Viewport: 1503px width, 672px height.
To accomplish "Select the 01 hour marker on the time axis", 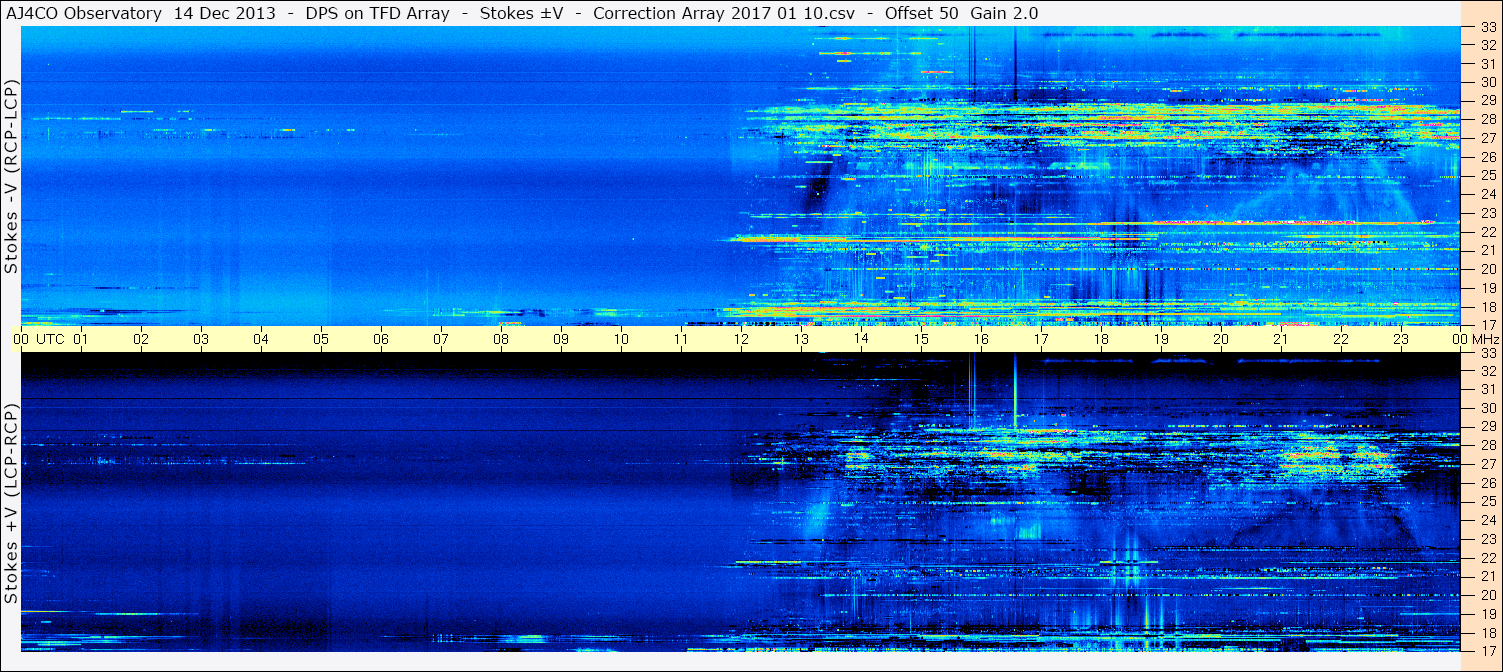I will (x=81, y=339).
